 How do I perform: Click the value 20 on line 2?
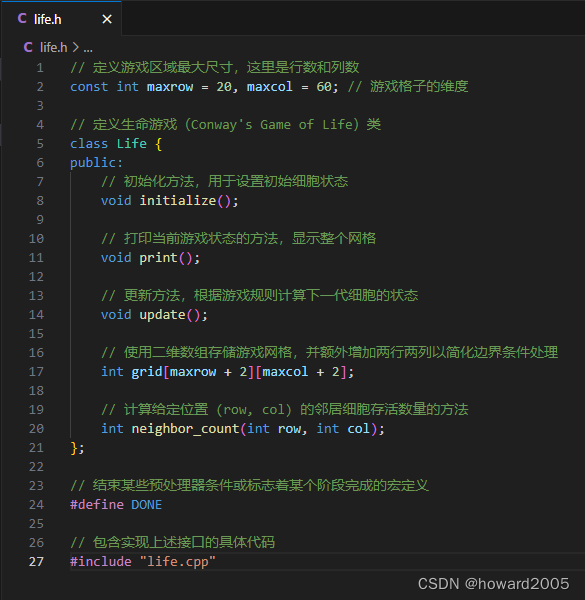tap(224, 87)
